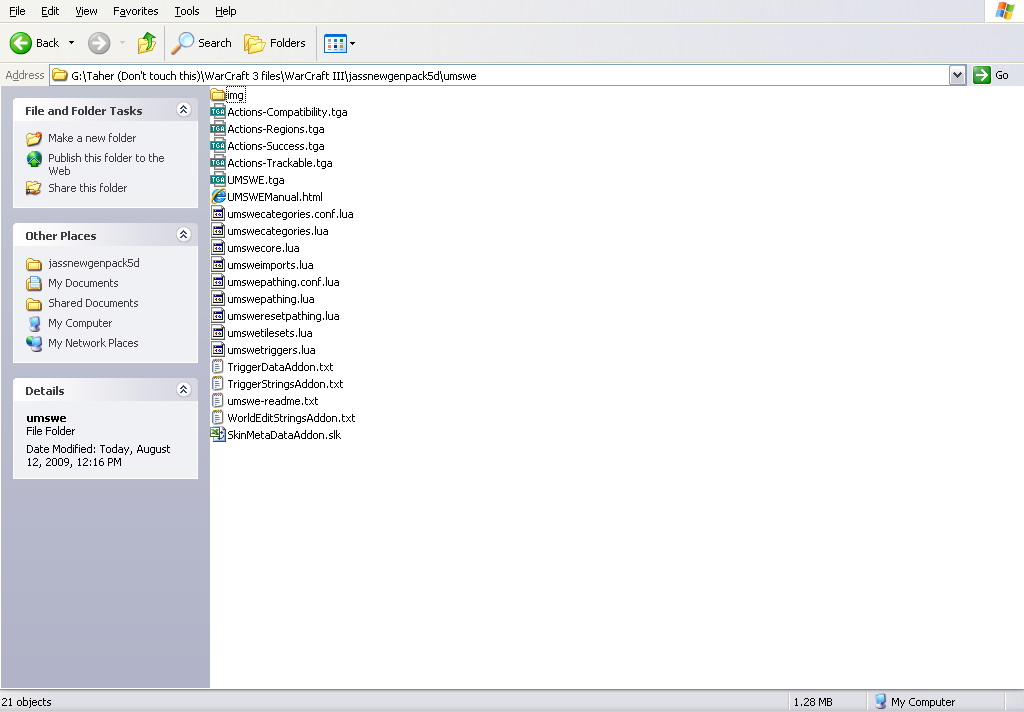The width and height of the screenshot is (1024, 712).
Task: Open the File menu
Action: [x=17, y=11]
